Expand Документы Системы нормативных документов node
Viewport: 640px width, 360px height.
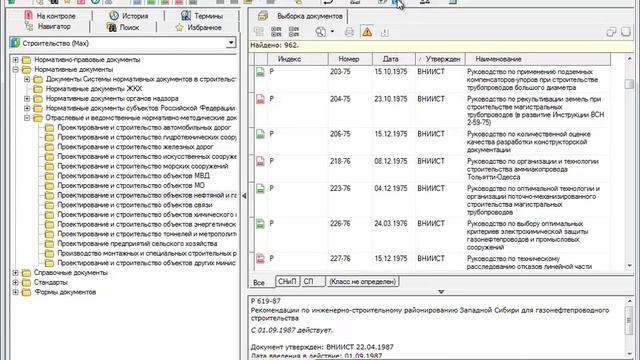click(27, 79)
